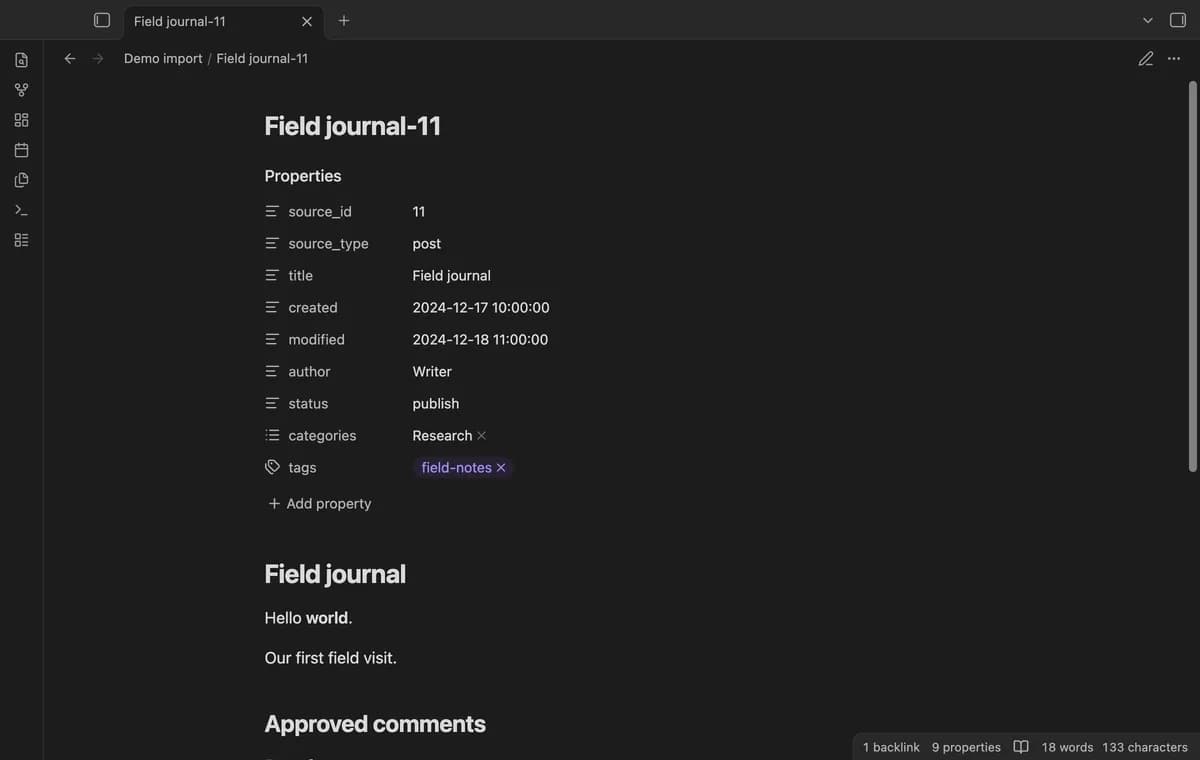Open daily note calendar icon
Viewport: 1200px width, 760px height.
[21, 150]
